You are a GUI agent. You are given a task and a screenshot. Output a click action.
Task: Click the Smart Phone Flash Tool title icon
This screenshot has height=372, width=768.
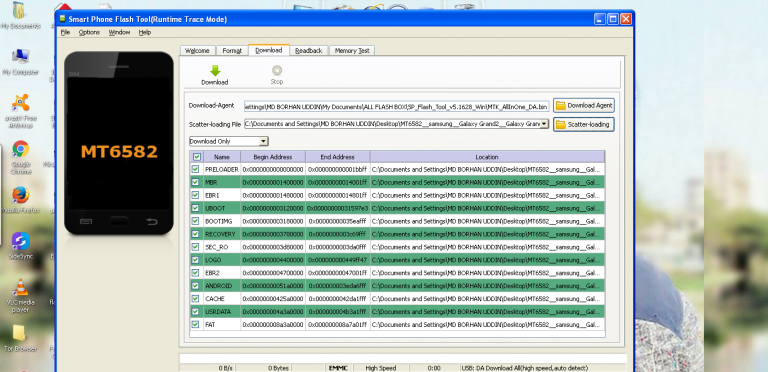62,19
